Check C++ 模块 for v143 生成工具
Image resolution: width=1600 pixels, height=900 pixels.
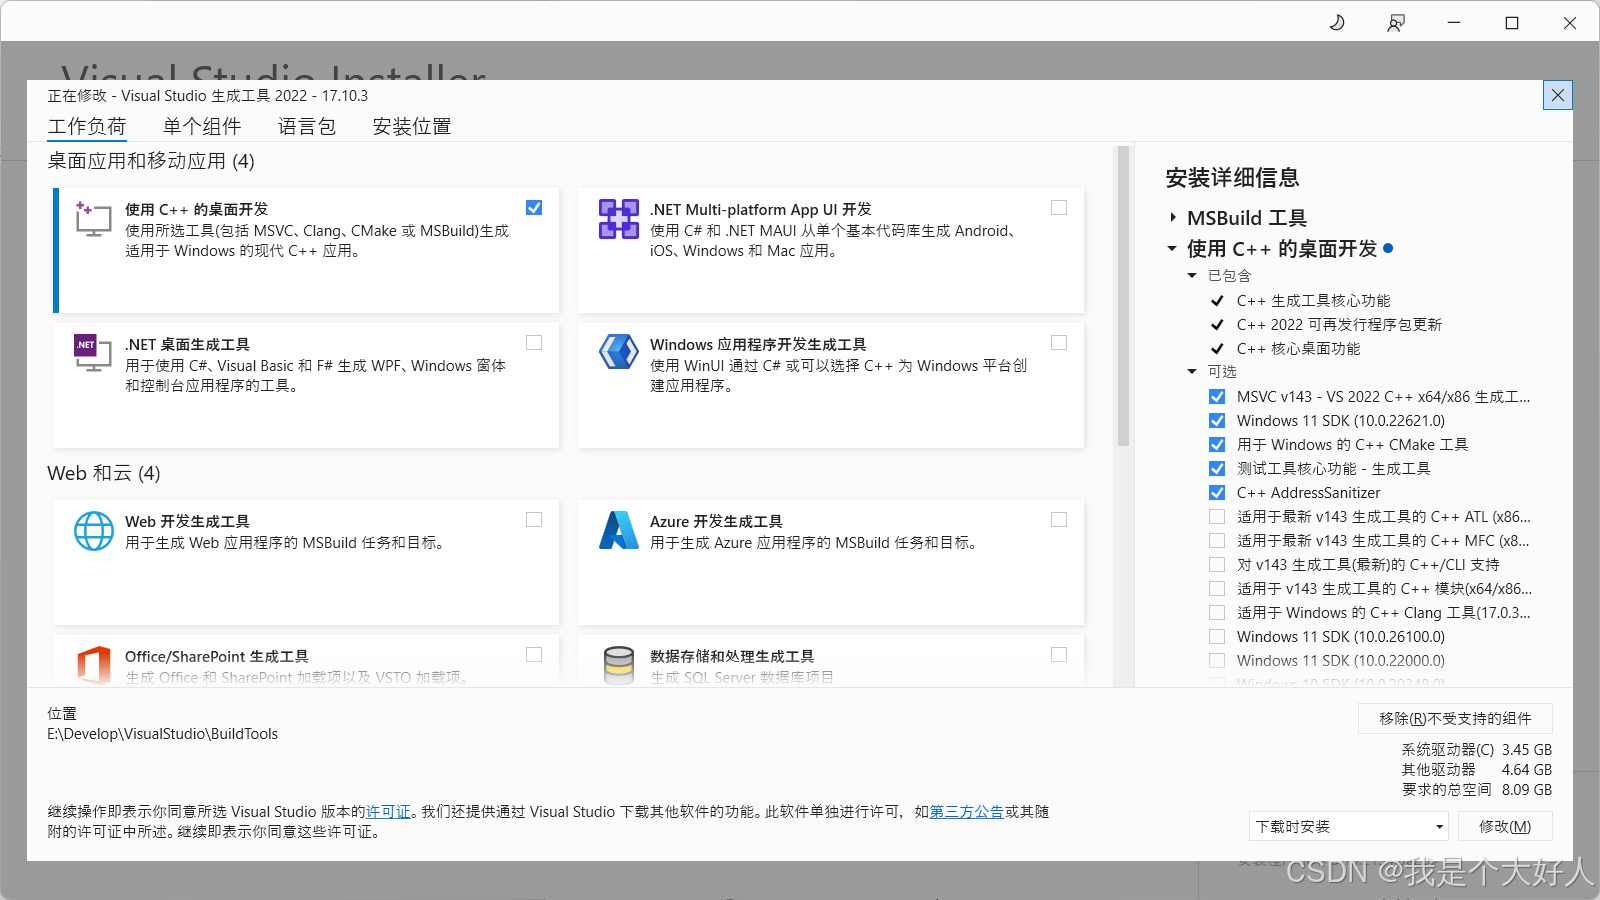(1217, 589)
